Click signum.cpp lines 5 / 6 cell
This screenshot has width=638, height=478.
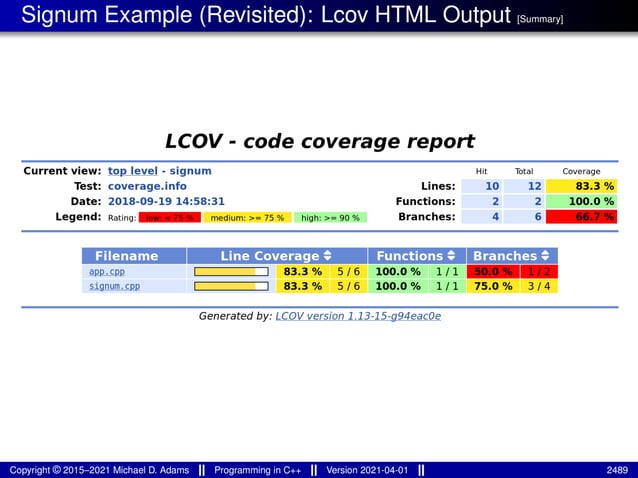tap(348, 286)
